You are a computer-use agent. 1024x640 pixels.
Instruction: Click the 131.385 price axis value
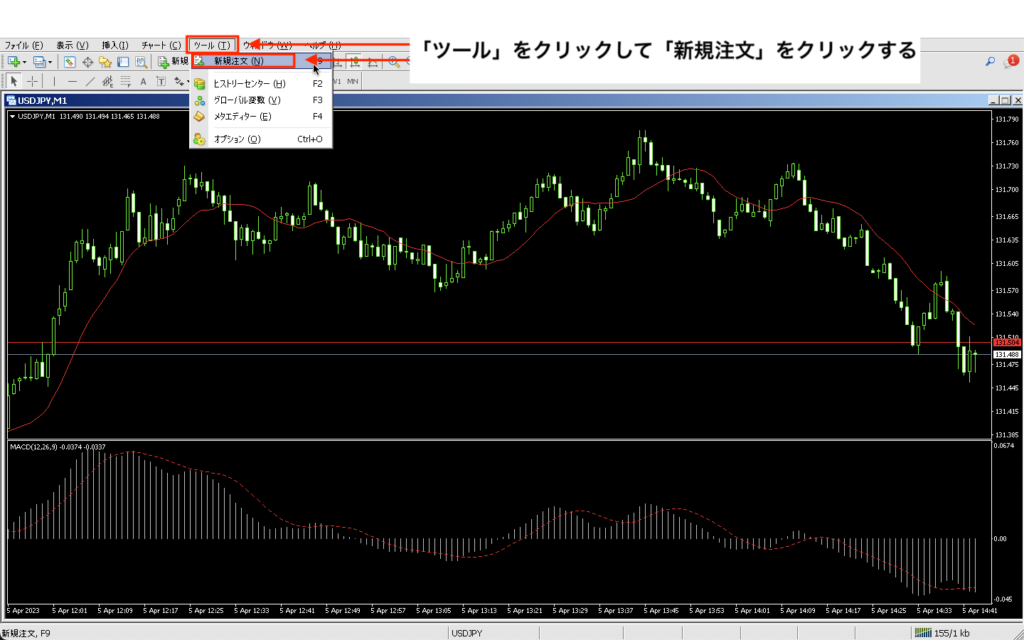1006,434
